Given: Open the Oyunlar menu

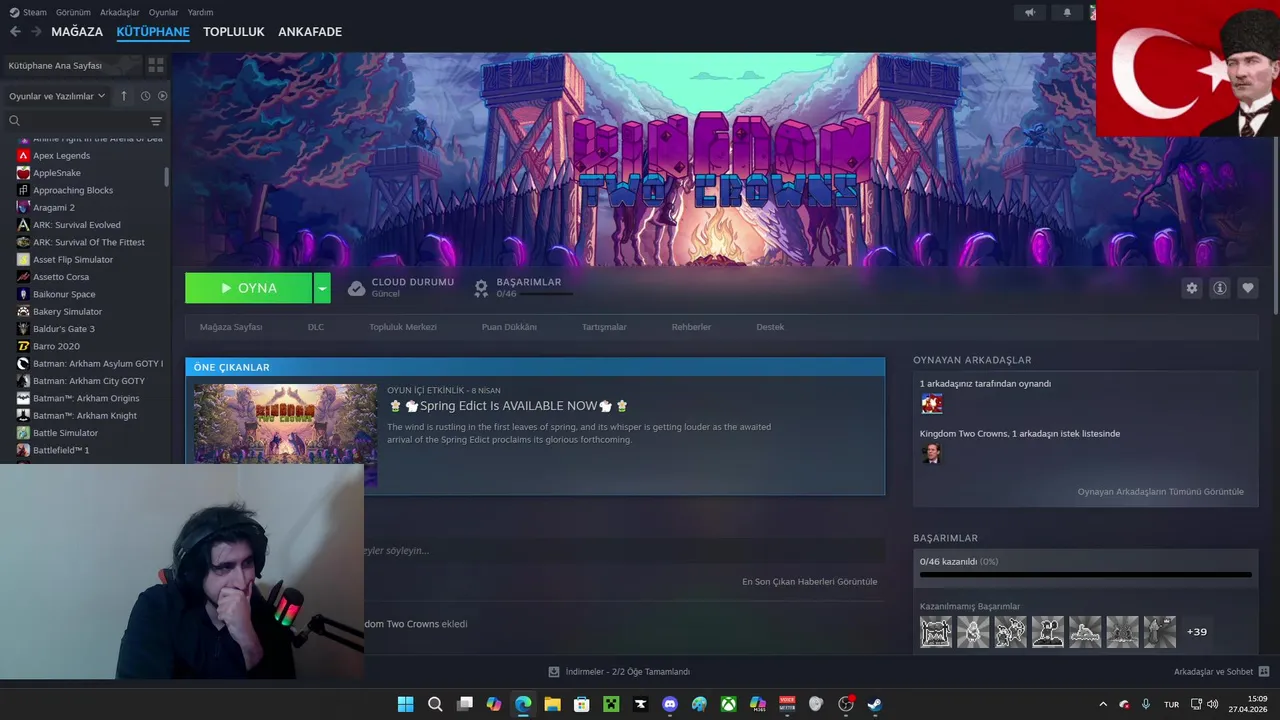Looking at the screenshot, I should pyautogui.click(x=164, y=12).
